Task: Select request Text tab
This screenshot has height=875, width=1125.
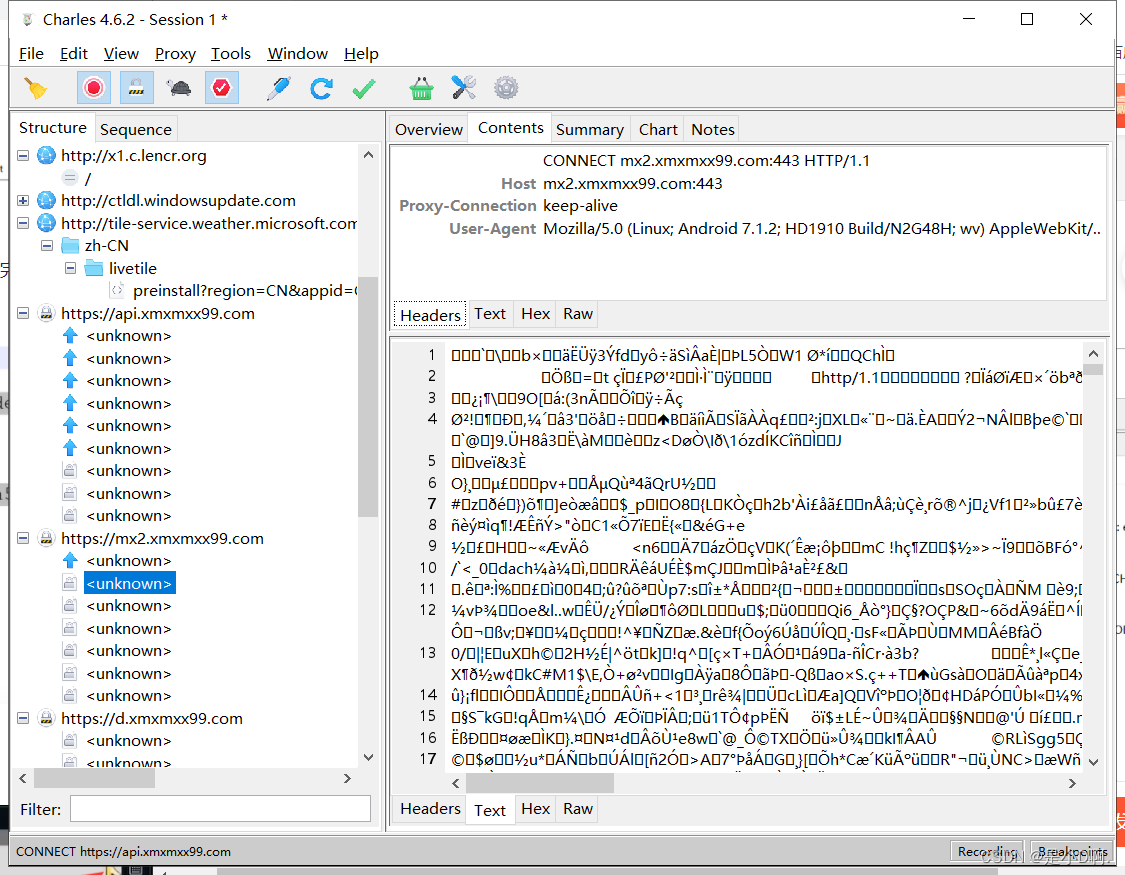Action: [x=490, y=313]
